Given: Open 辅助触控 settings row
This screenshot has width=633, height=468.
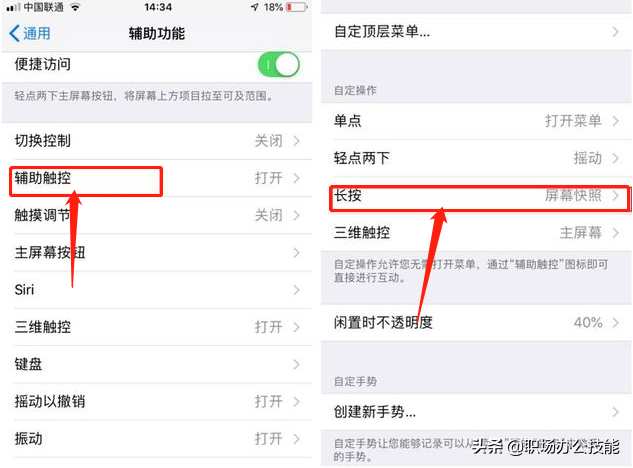Looking at the screenshot, I should [x=157, y=178].
